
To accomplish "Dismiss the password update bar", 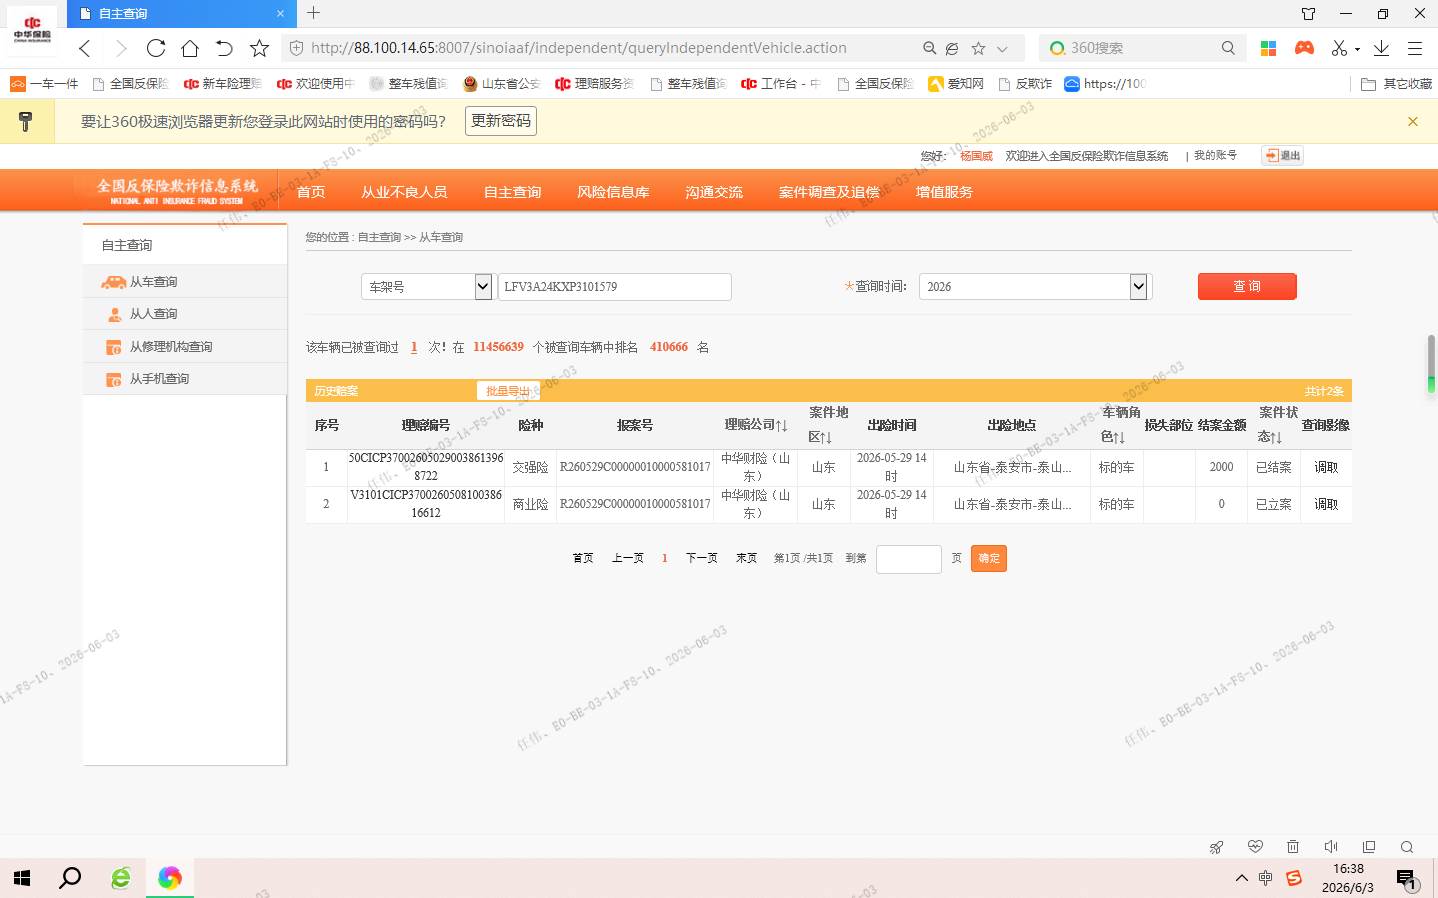I will (1413, 121).
